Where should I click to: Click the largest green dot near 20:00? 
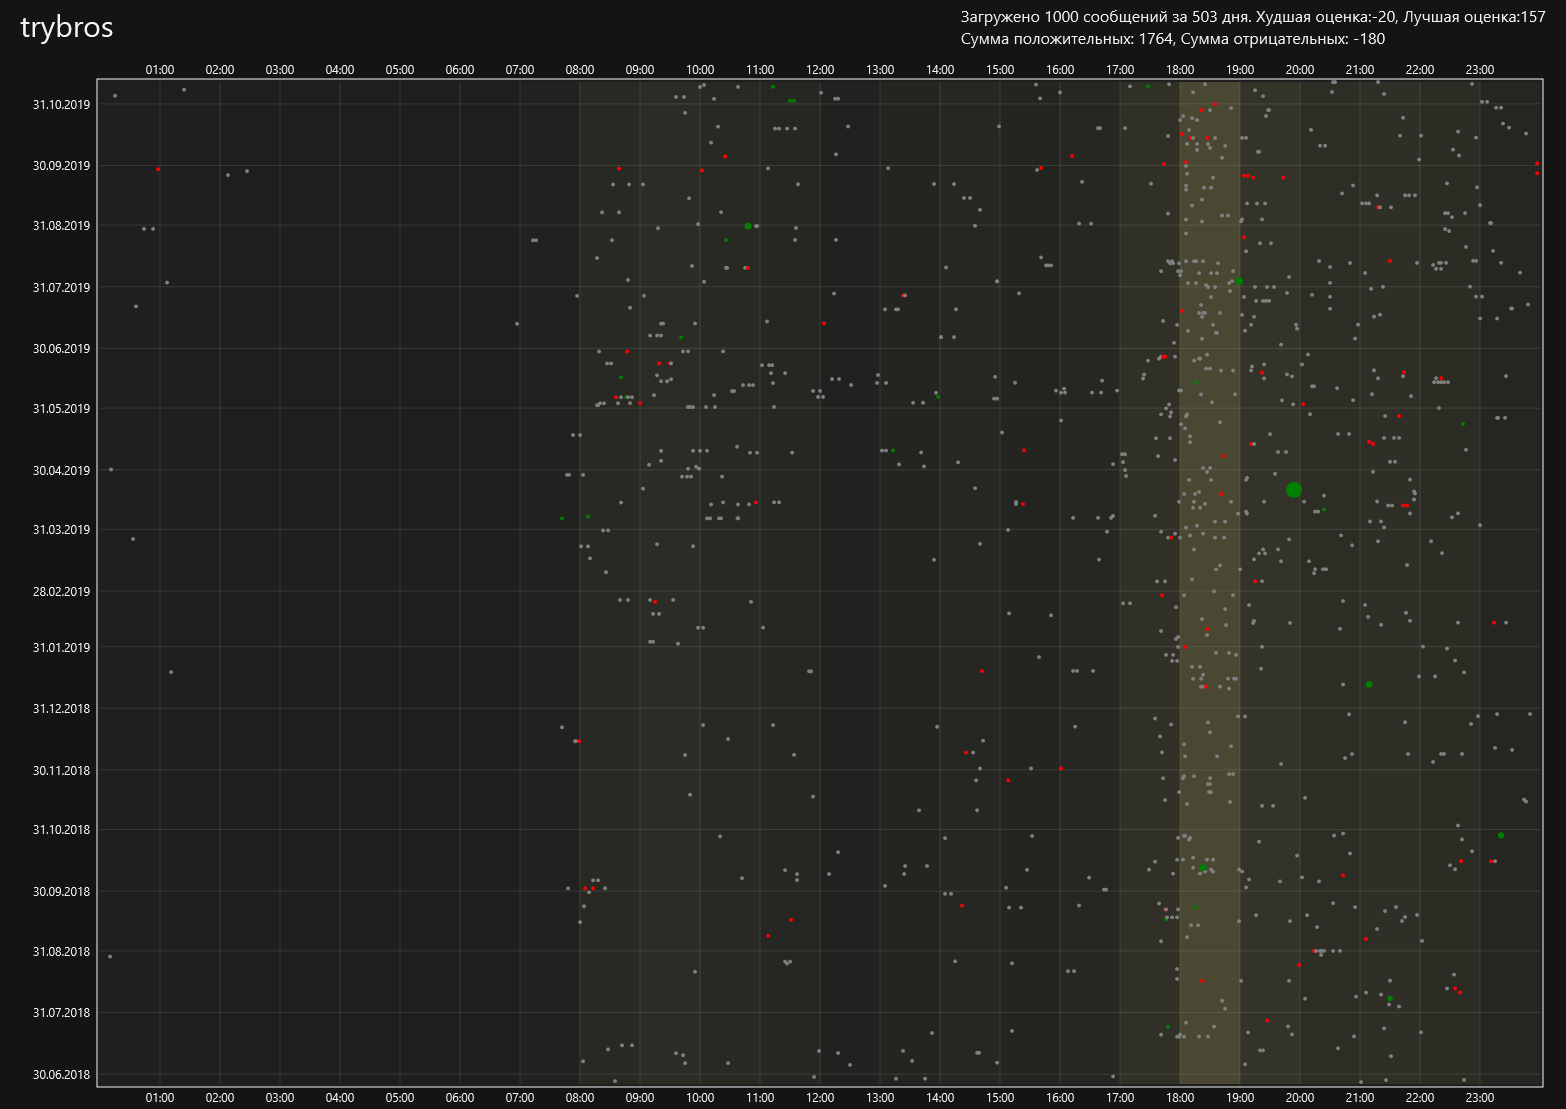tap(1293, 489)
